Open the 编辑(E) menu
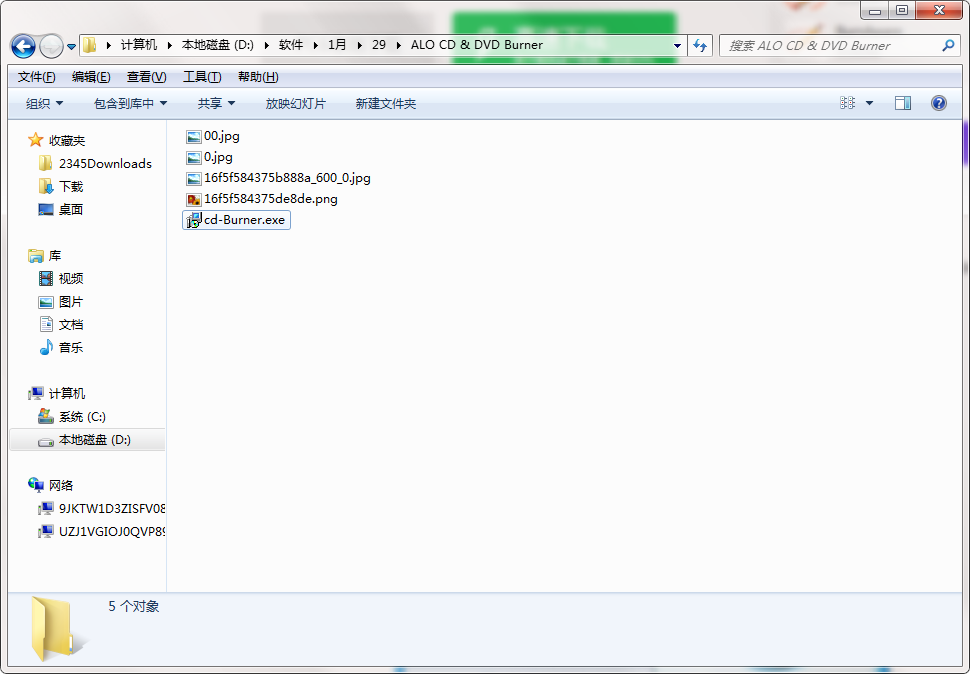Image resolution: width=970 pixels, height=674 pixels. (91, 77)
